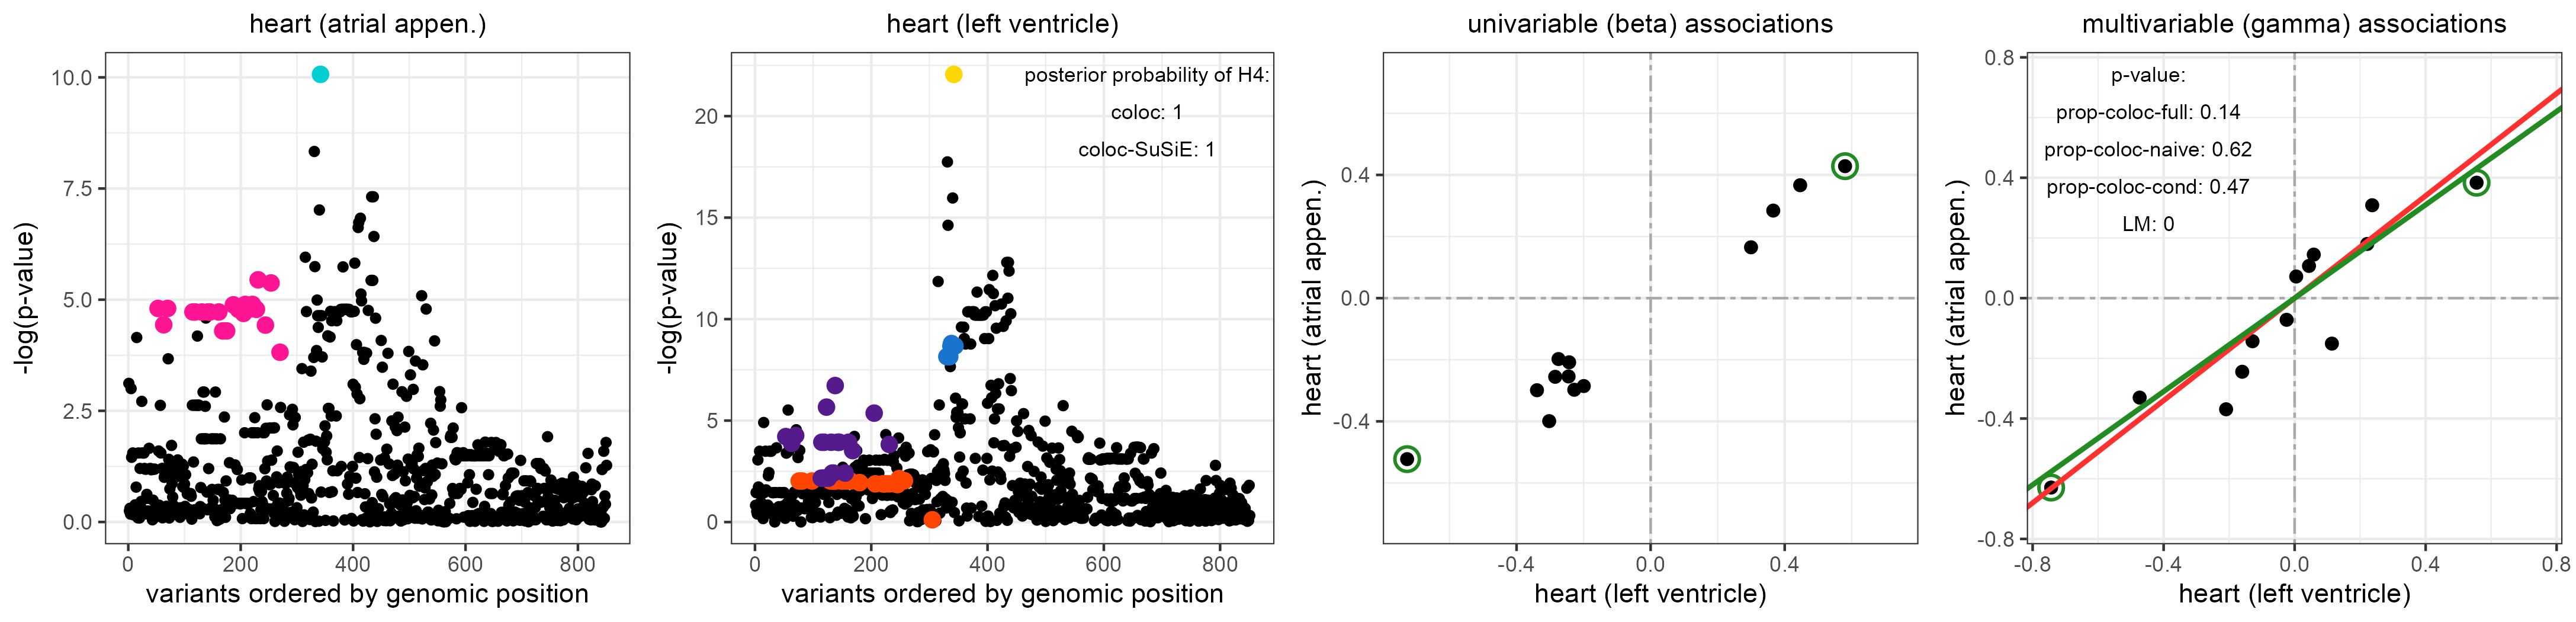
Task: Select the "heart (atrial appen.)" panel title
Action: (367, 23)
